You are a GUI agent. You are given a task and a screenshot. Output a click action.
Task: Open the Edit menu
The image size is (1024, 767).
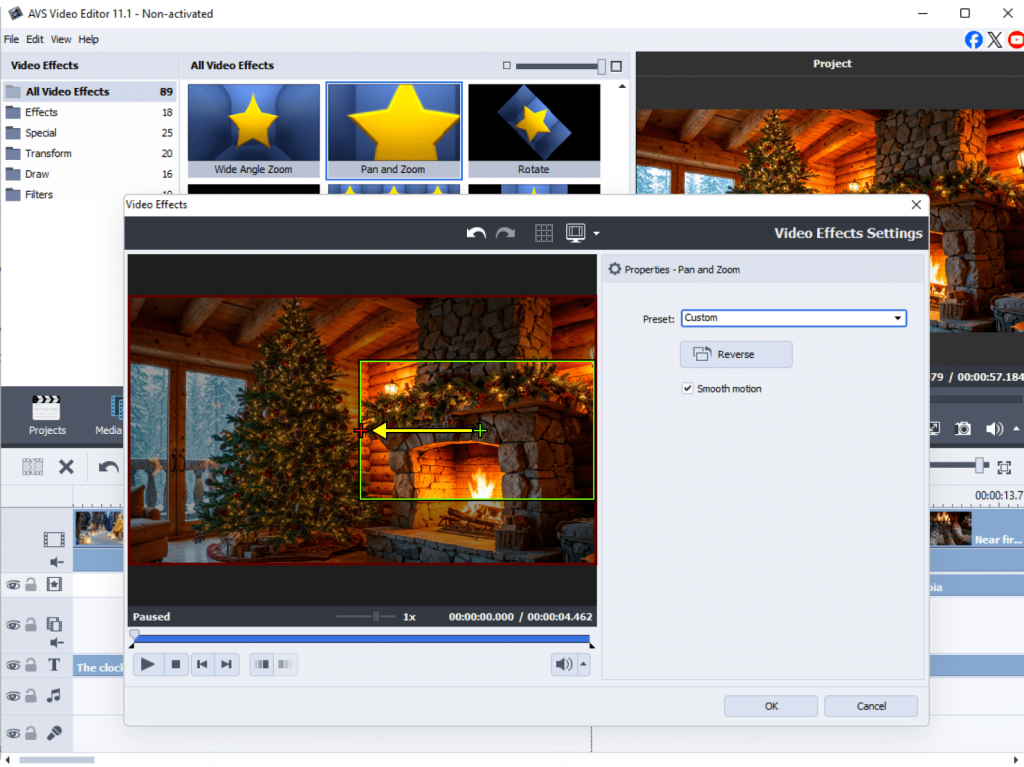click(x=35, y=39)
